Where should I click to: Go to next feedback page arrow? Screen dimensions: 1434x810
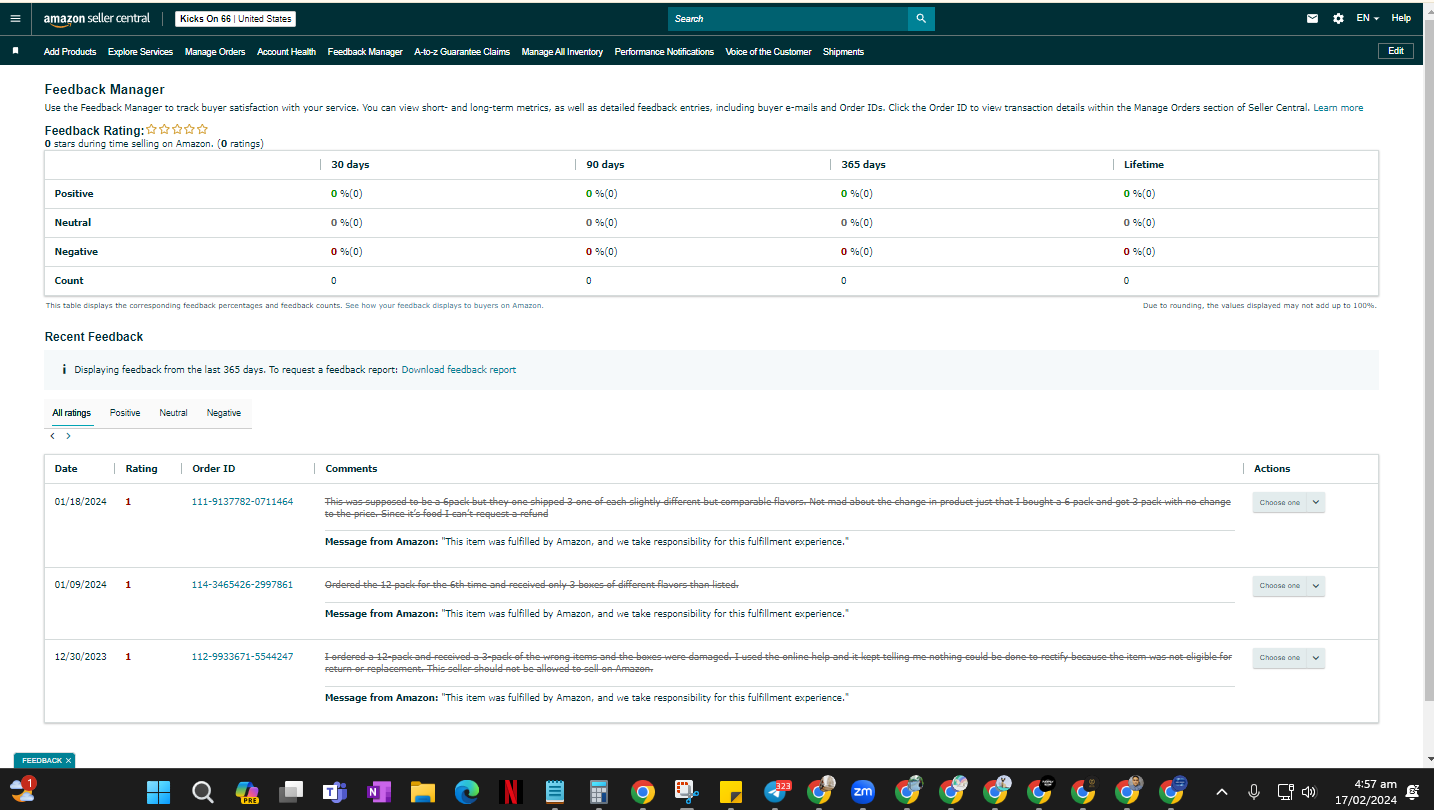68,436
